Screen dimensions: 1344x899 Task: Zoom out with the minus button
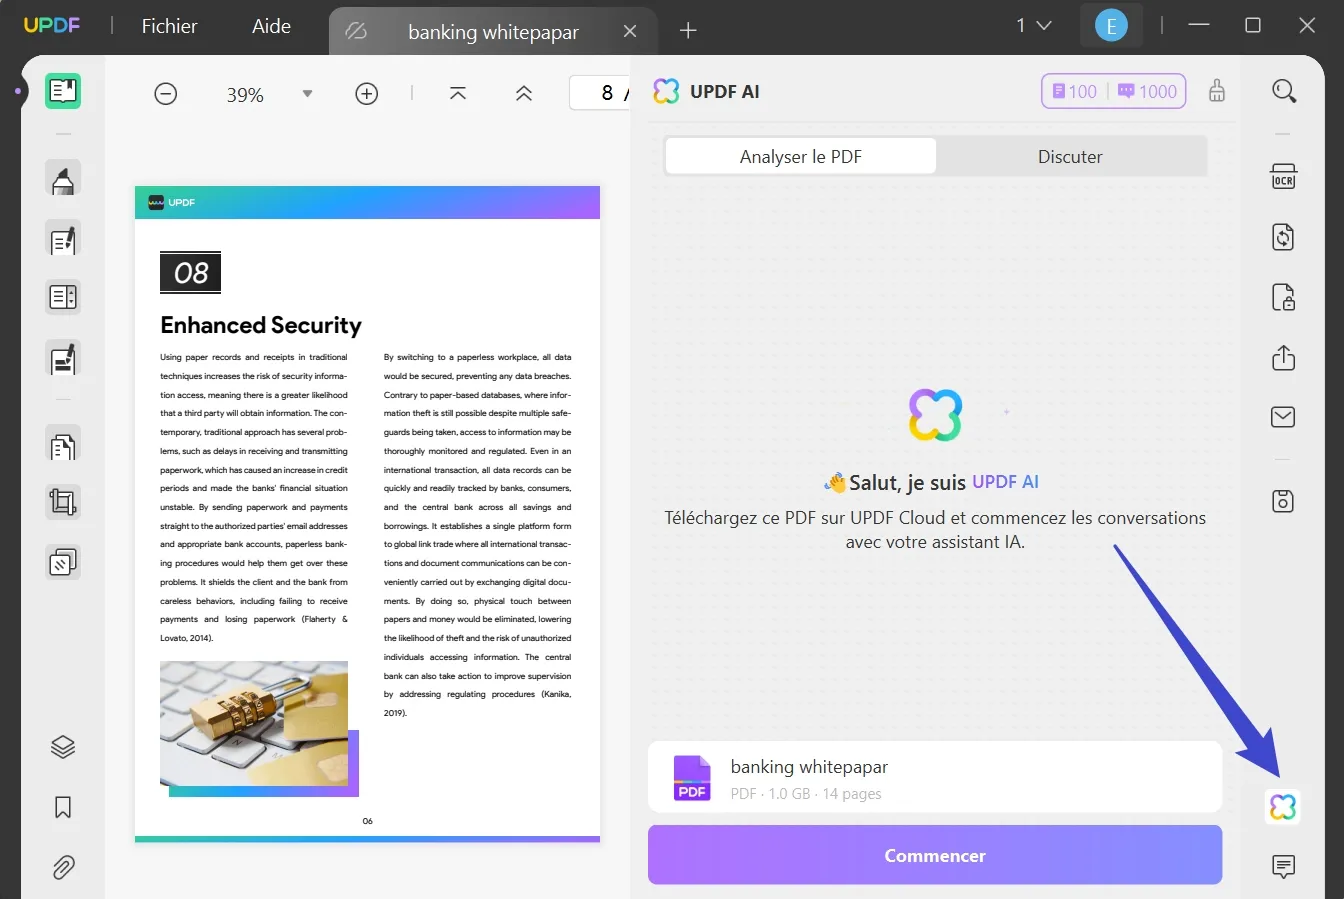coord(166,94)
